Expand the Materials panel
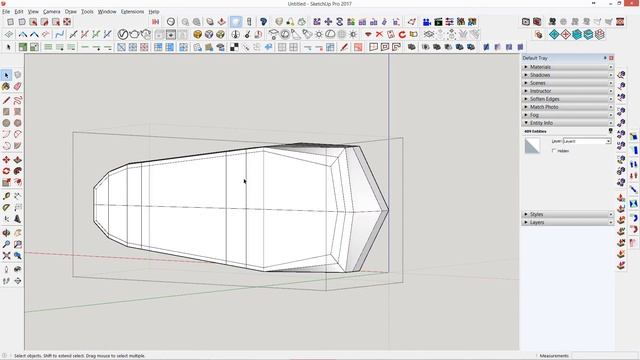 click(568, 67)
